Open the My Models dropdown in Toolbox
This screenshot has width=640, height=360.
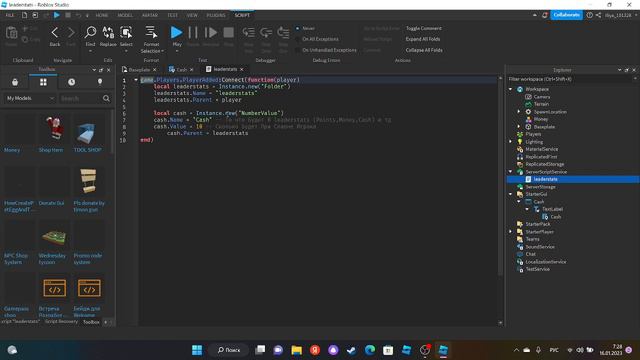coord(29,98)
